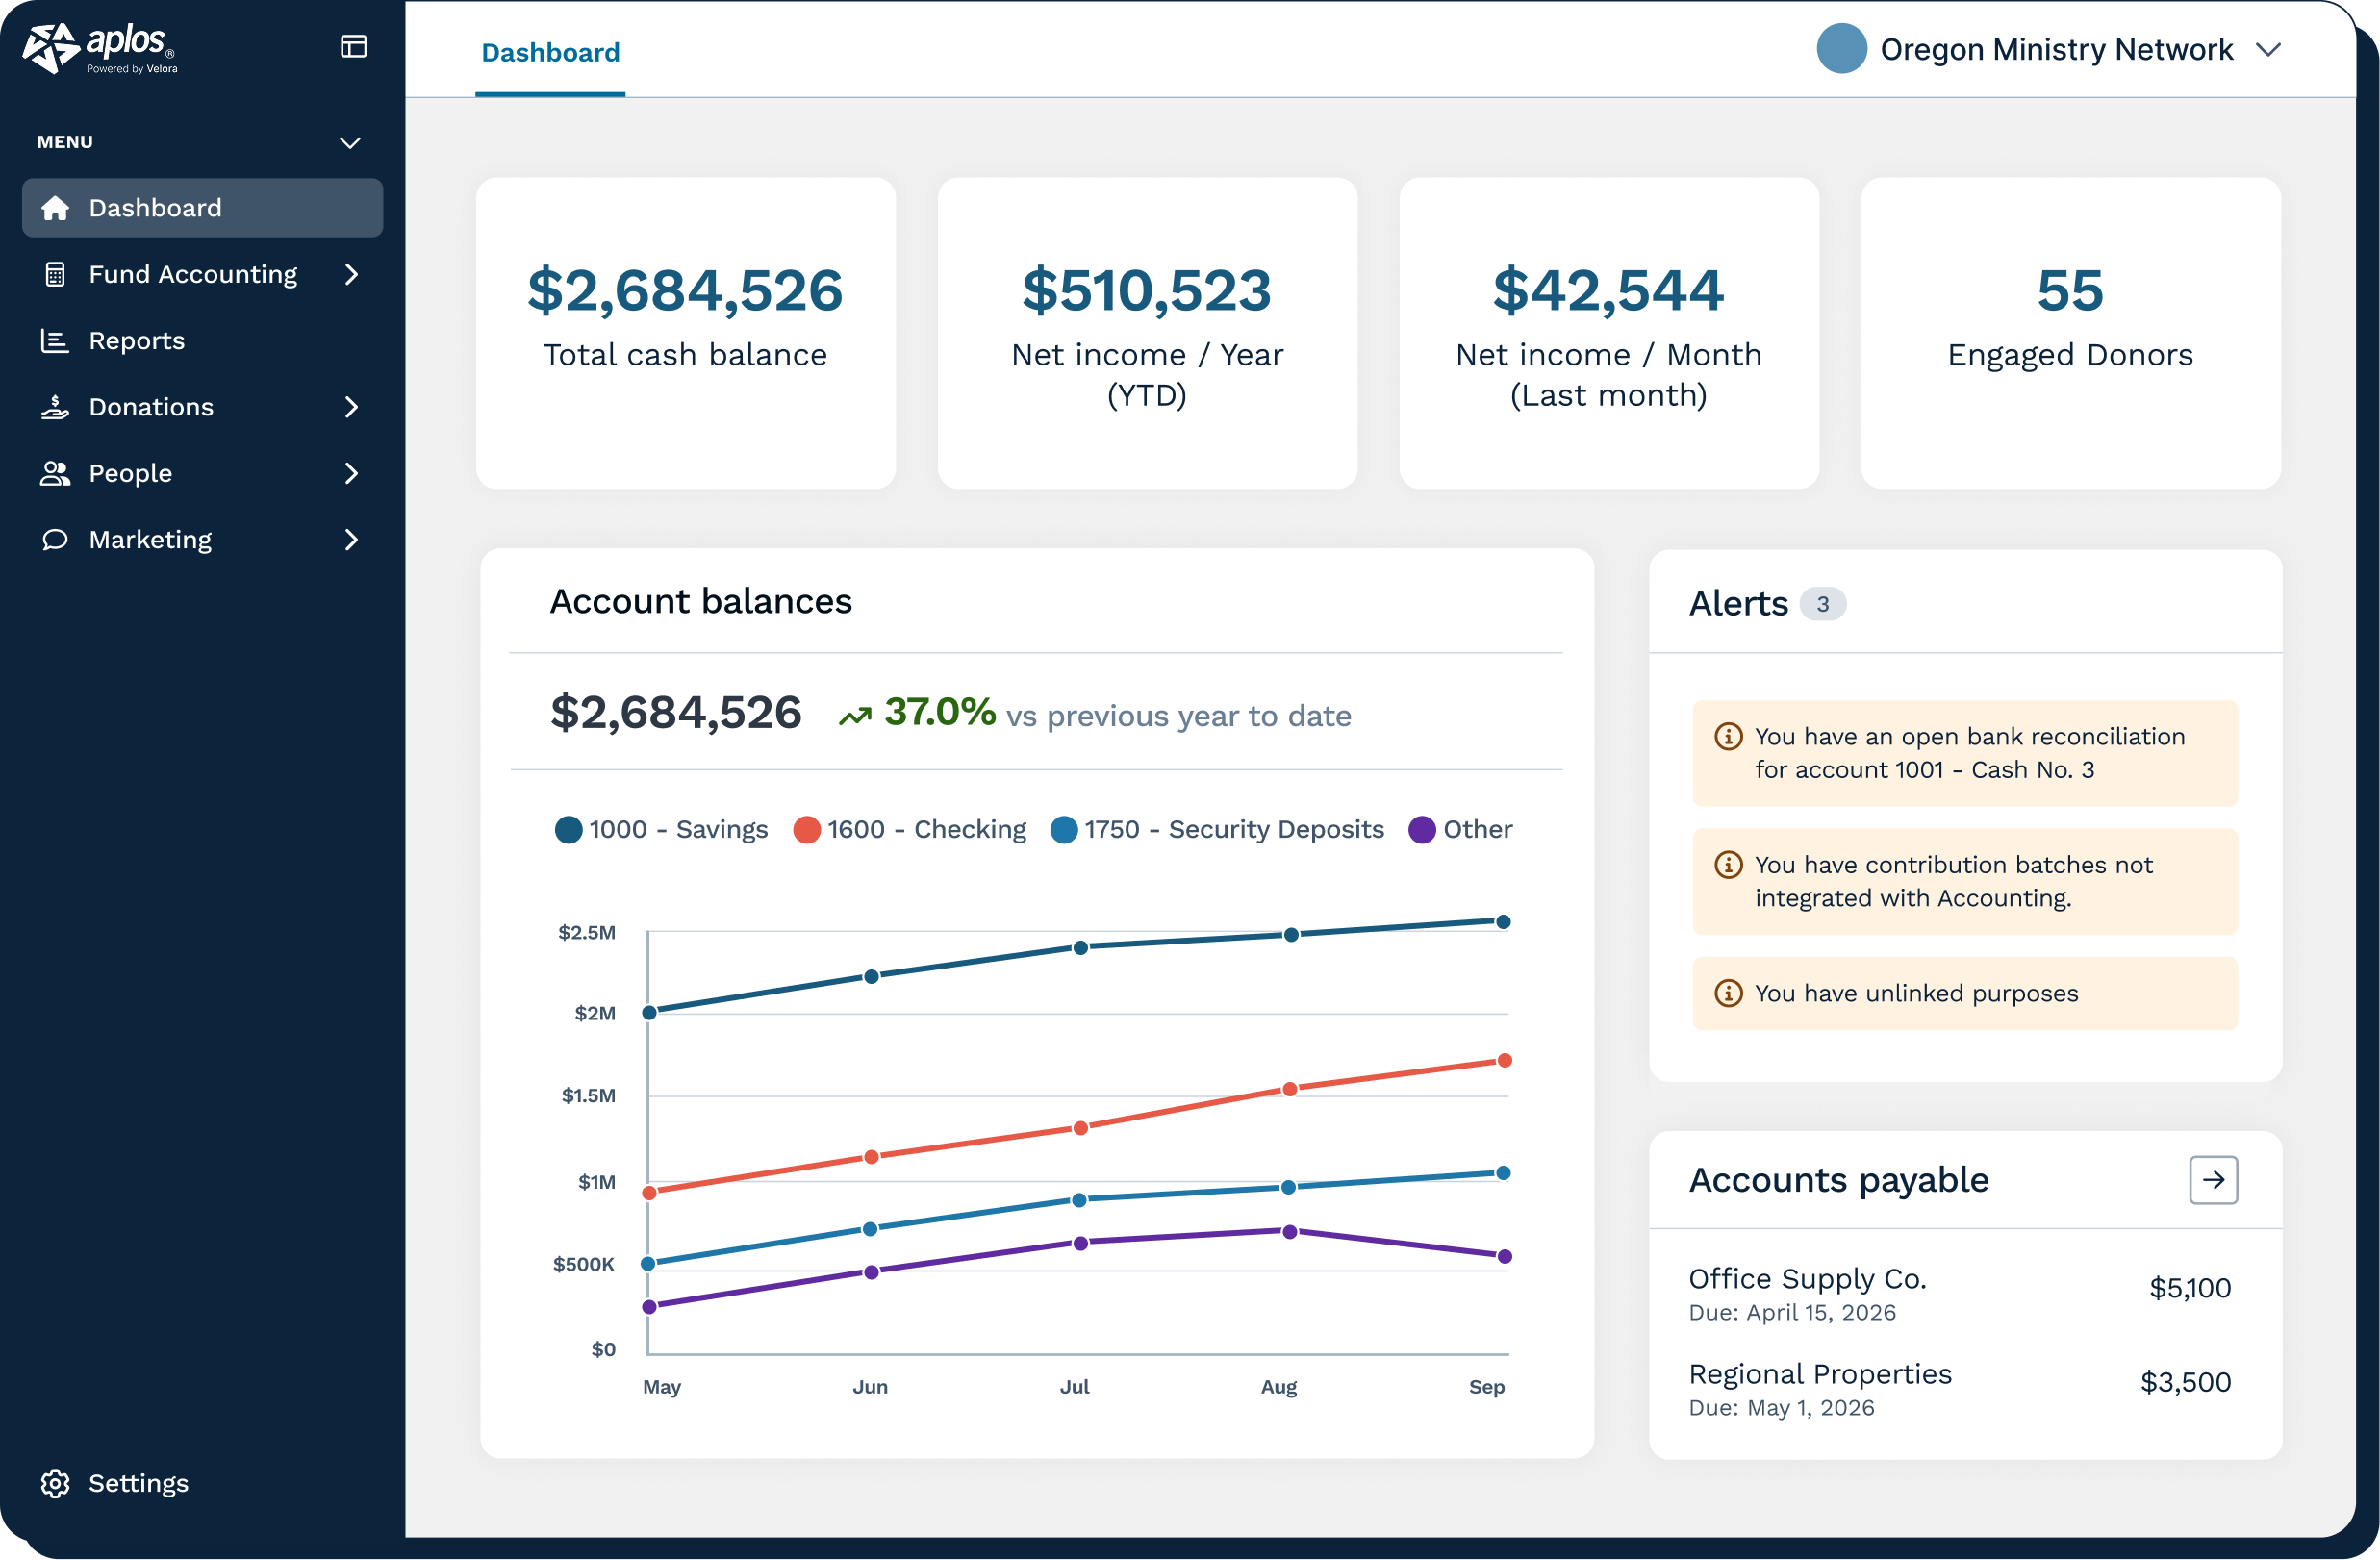This screenshot has width=2380, height=1560.
Task: Click the Sep data point on Savings line
Action: 1503,922
